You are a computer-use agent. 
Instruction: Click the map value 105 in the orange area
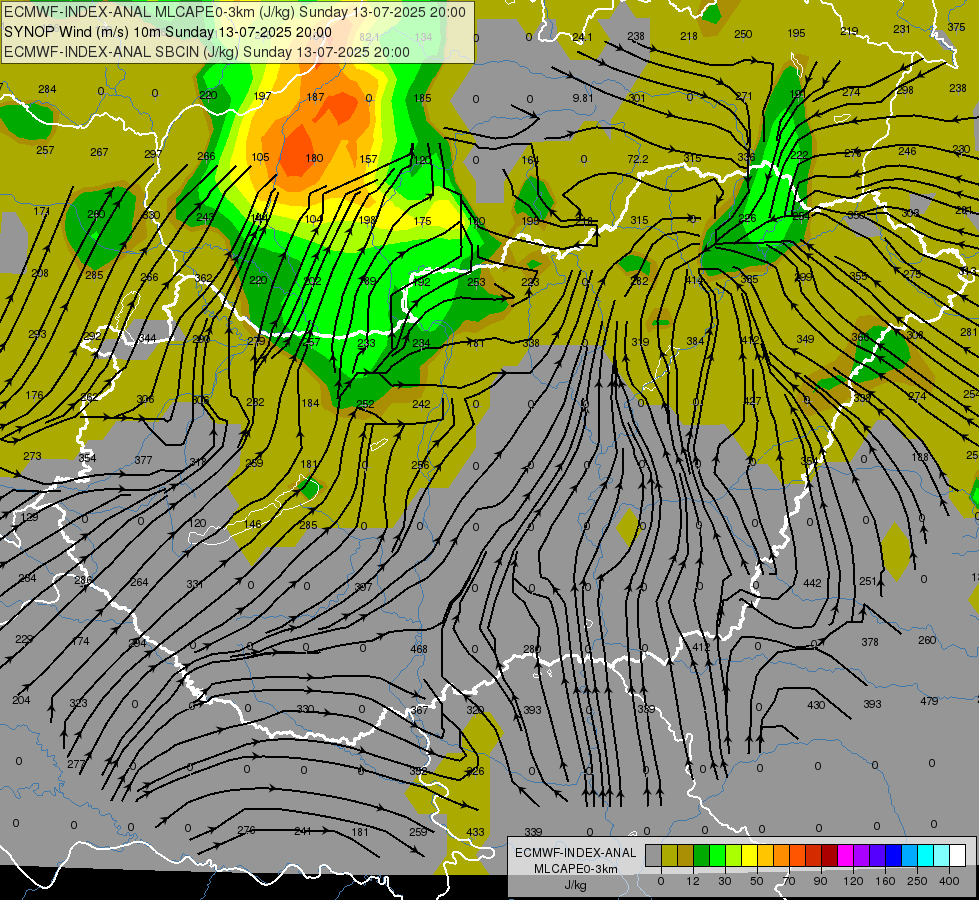tap(260, 157)
